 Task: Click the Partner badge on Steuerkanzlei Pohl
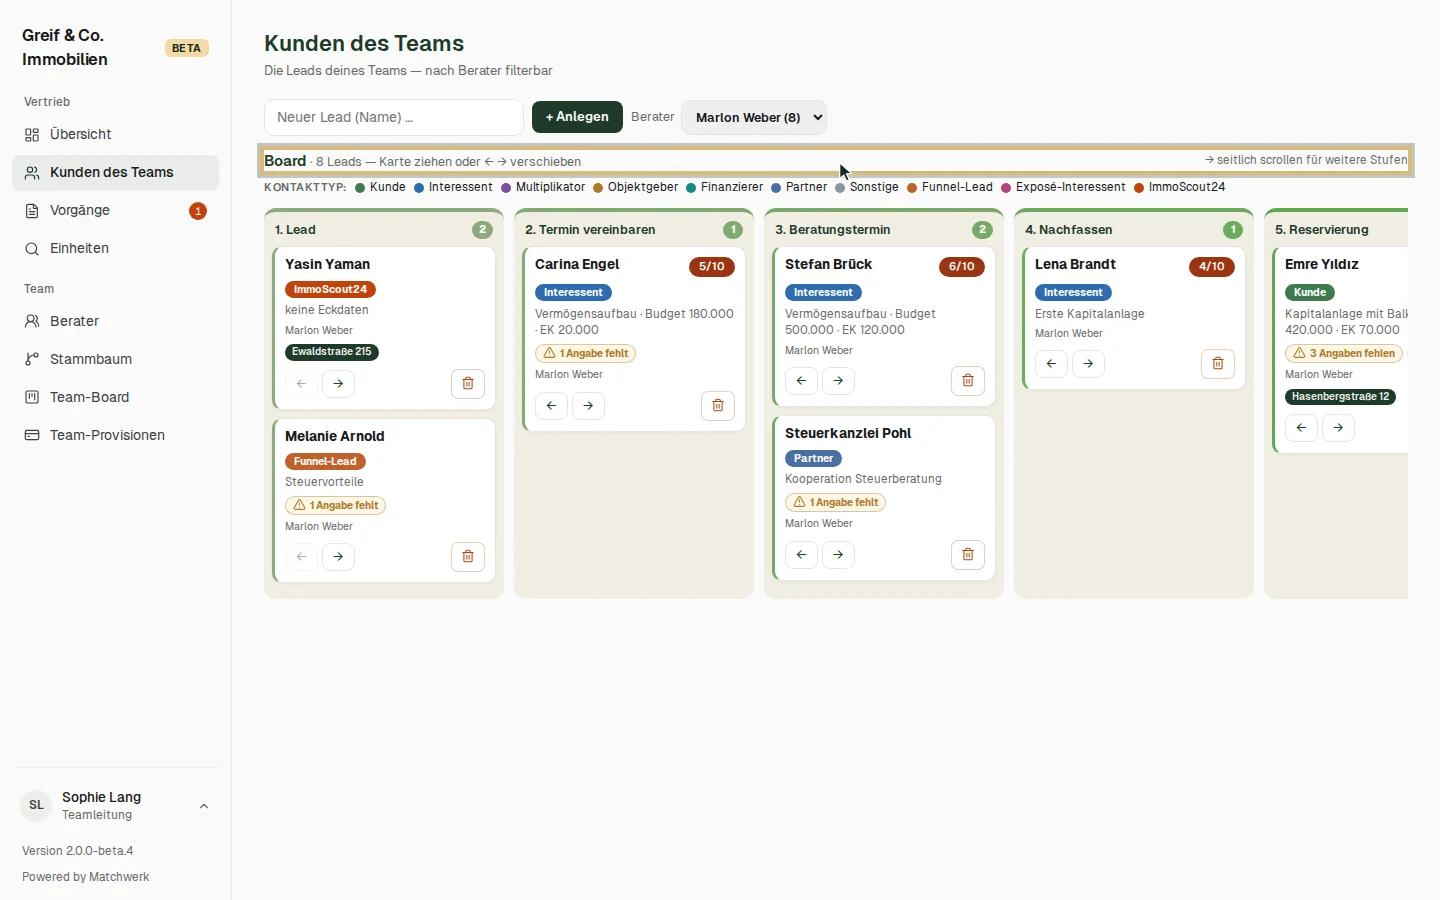pyautogui.click(x=814, y=459)
